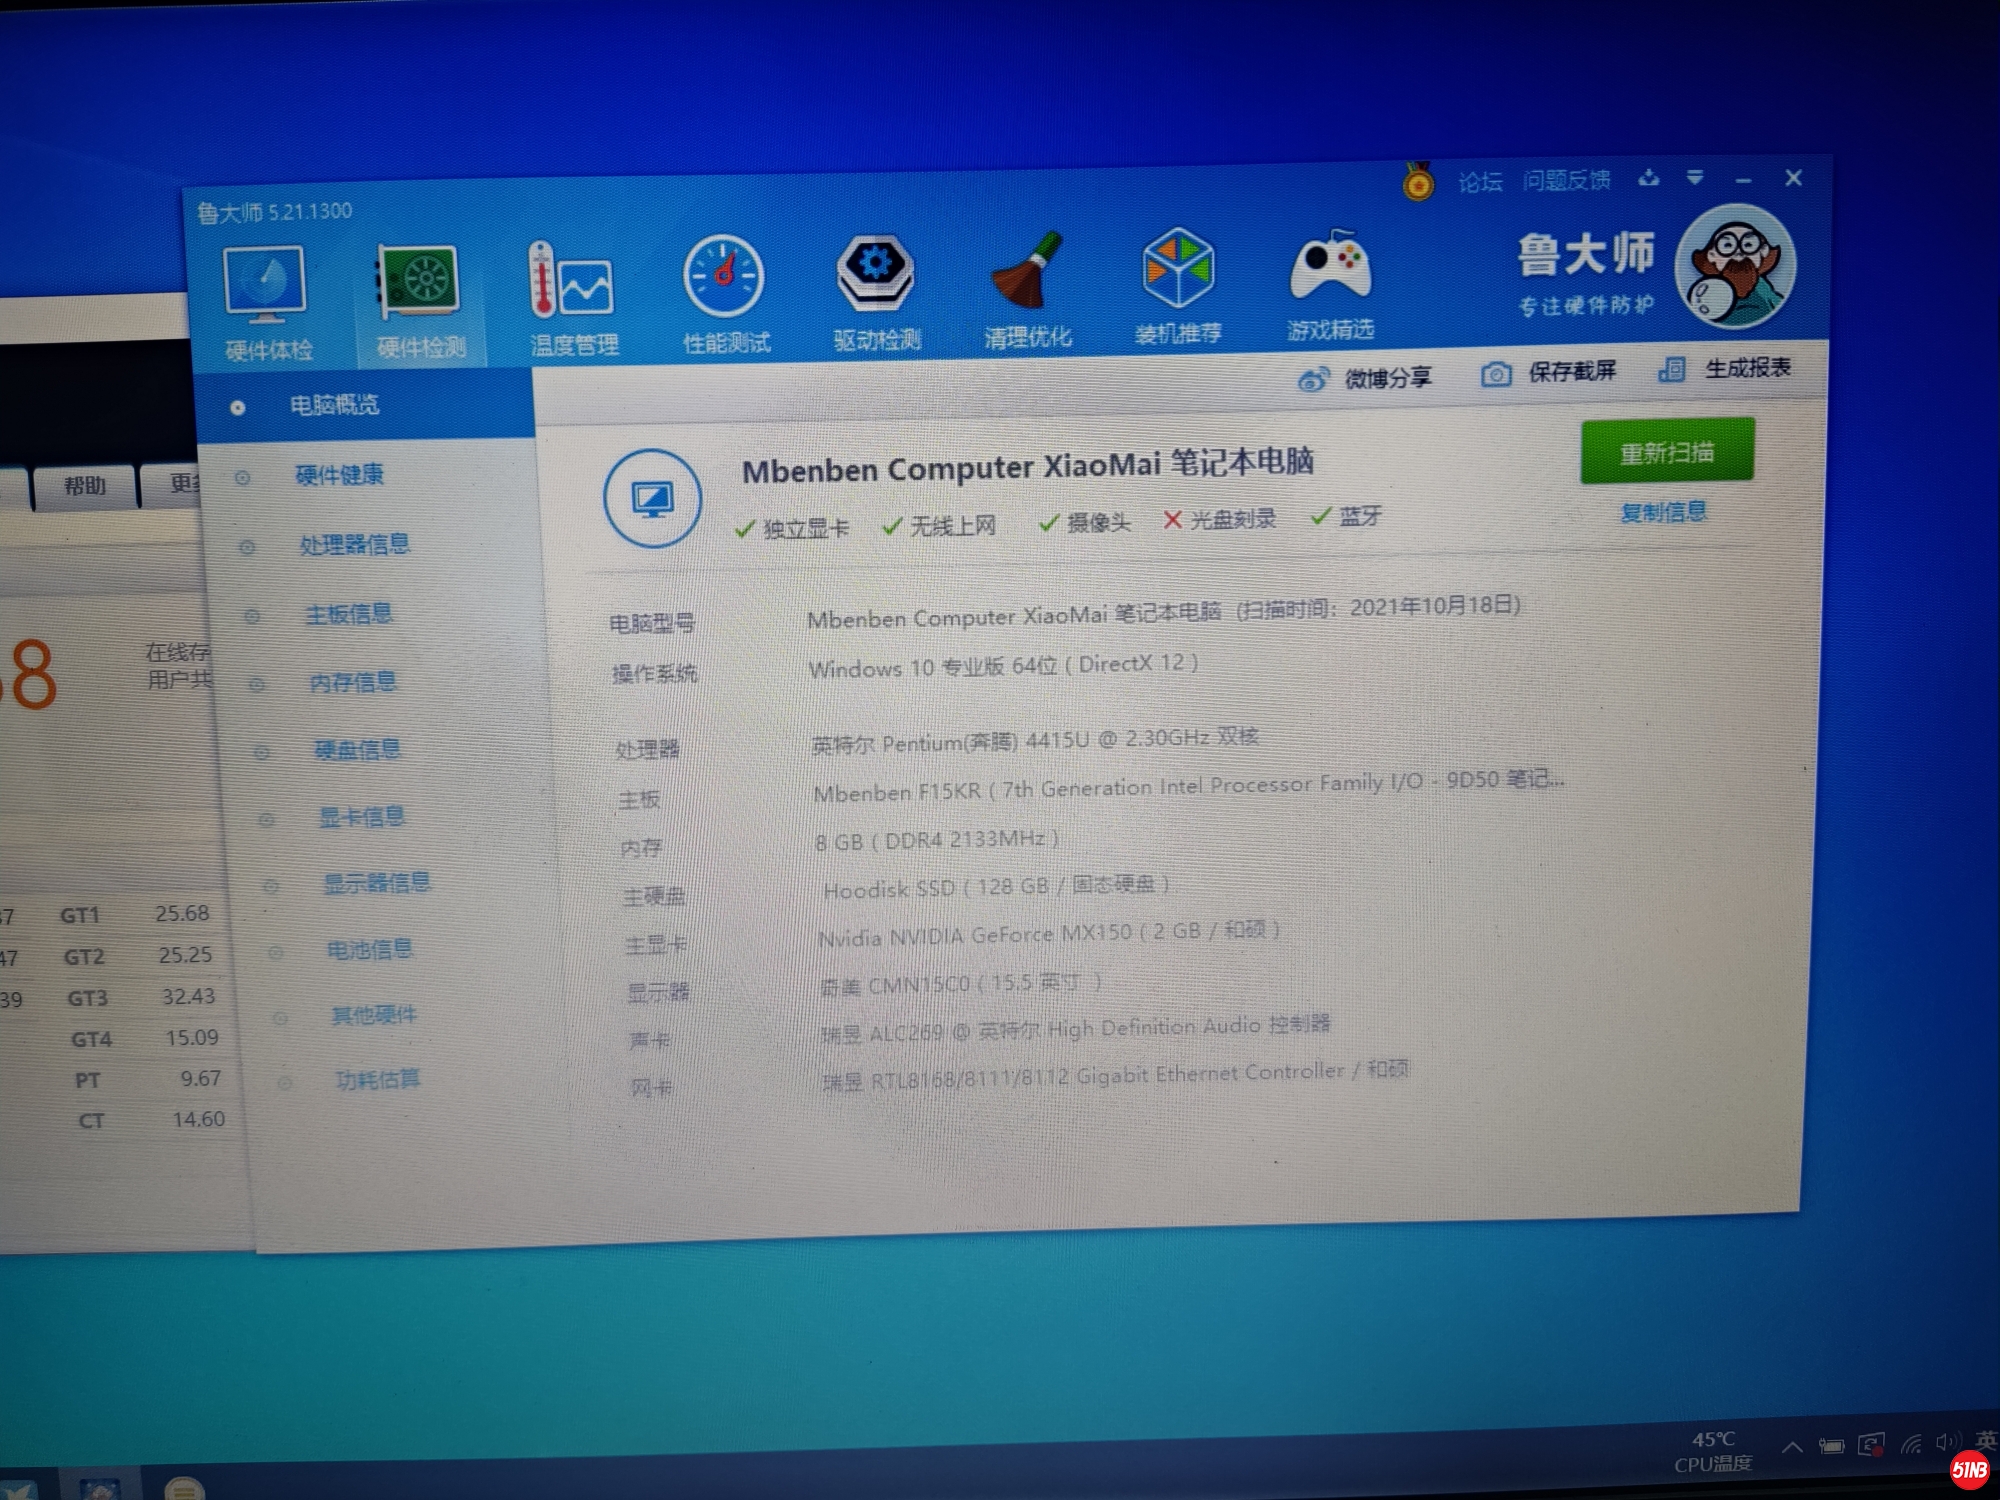
Task: Click GT3 score 32.43 in background window
Action: (x=188, y=997)
